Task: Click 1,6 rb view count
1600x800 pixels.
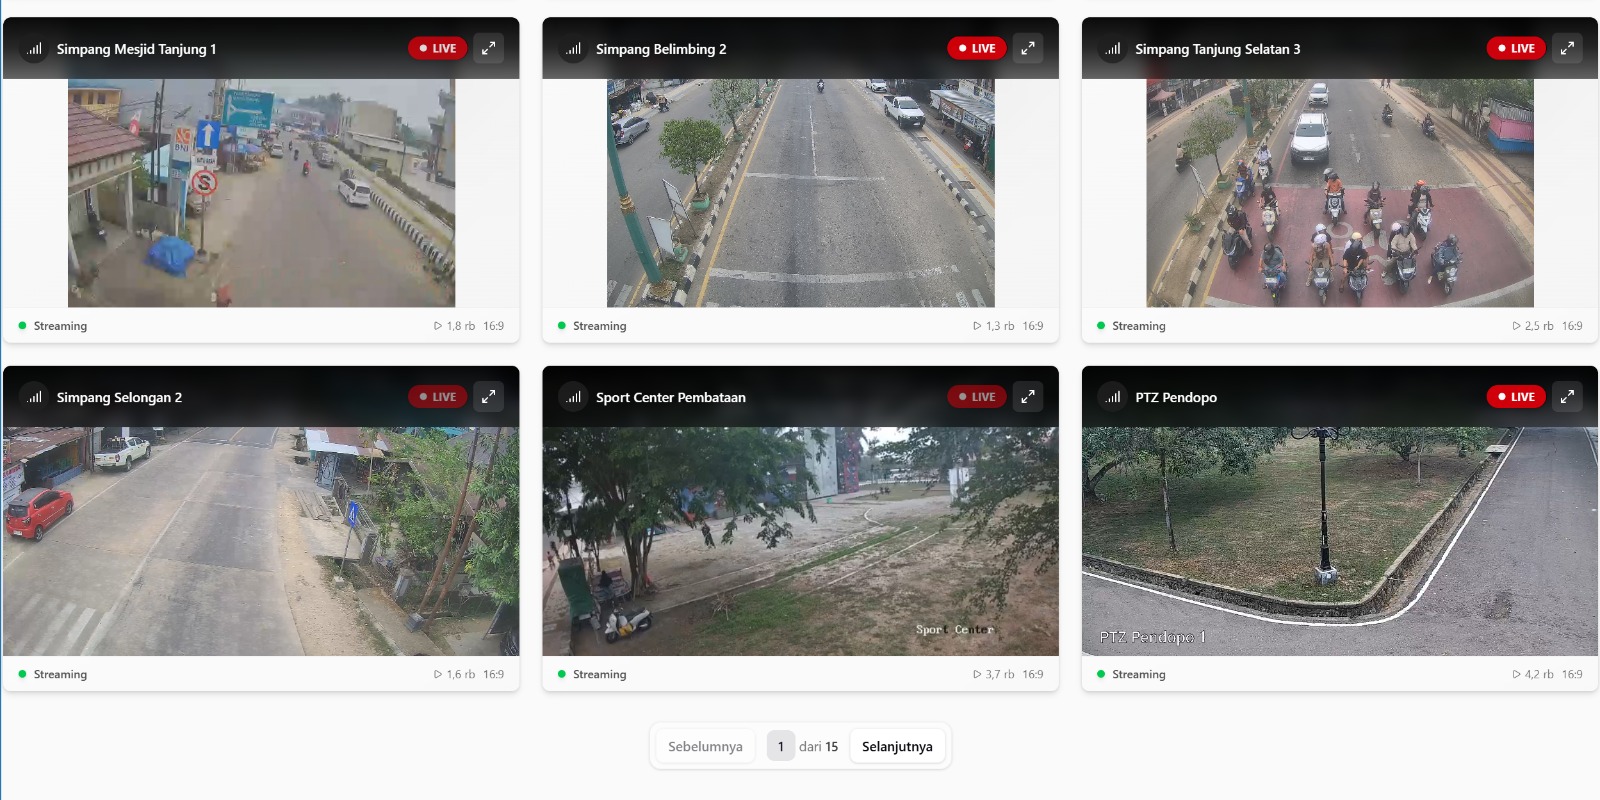Action: click(x=455, y=675)
